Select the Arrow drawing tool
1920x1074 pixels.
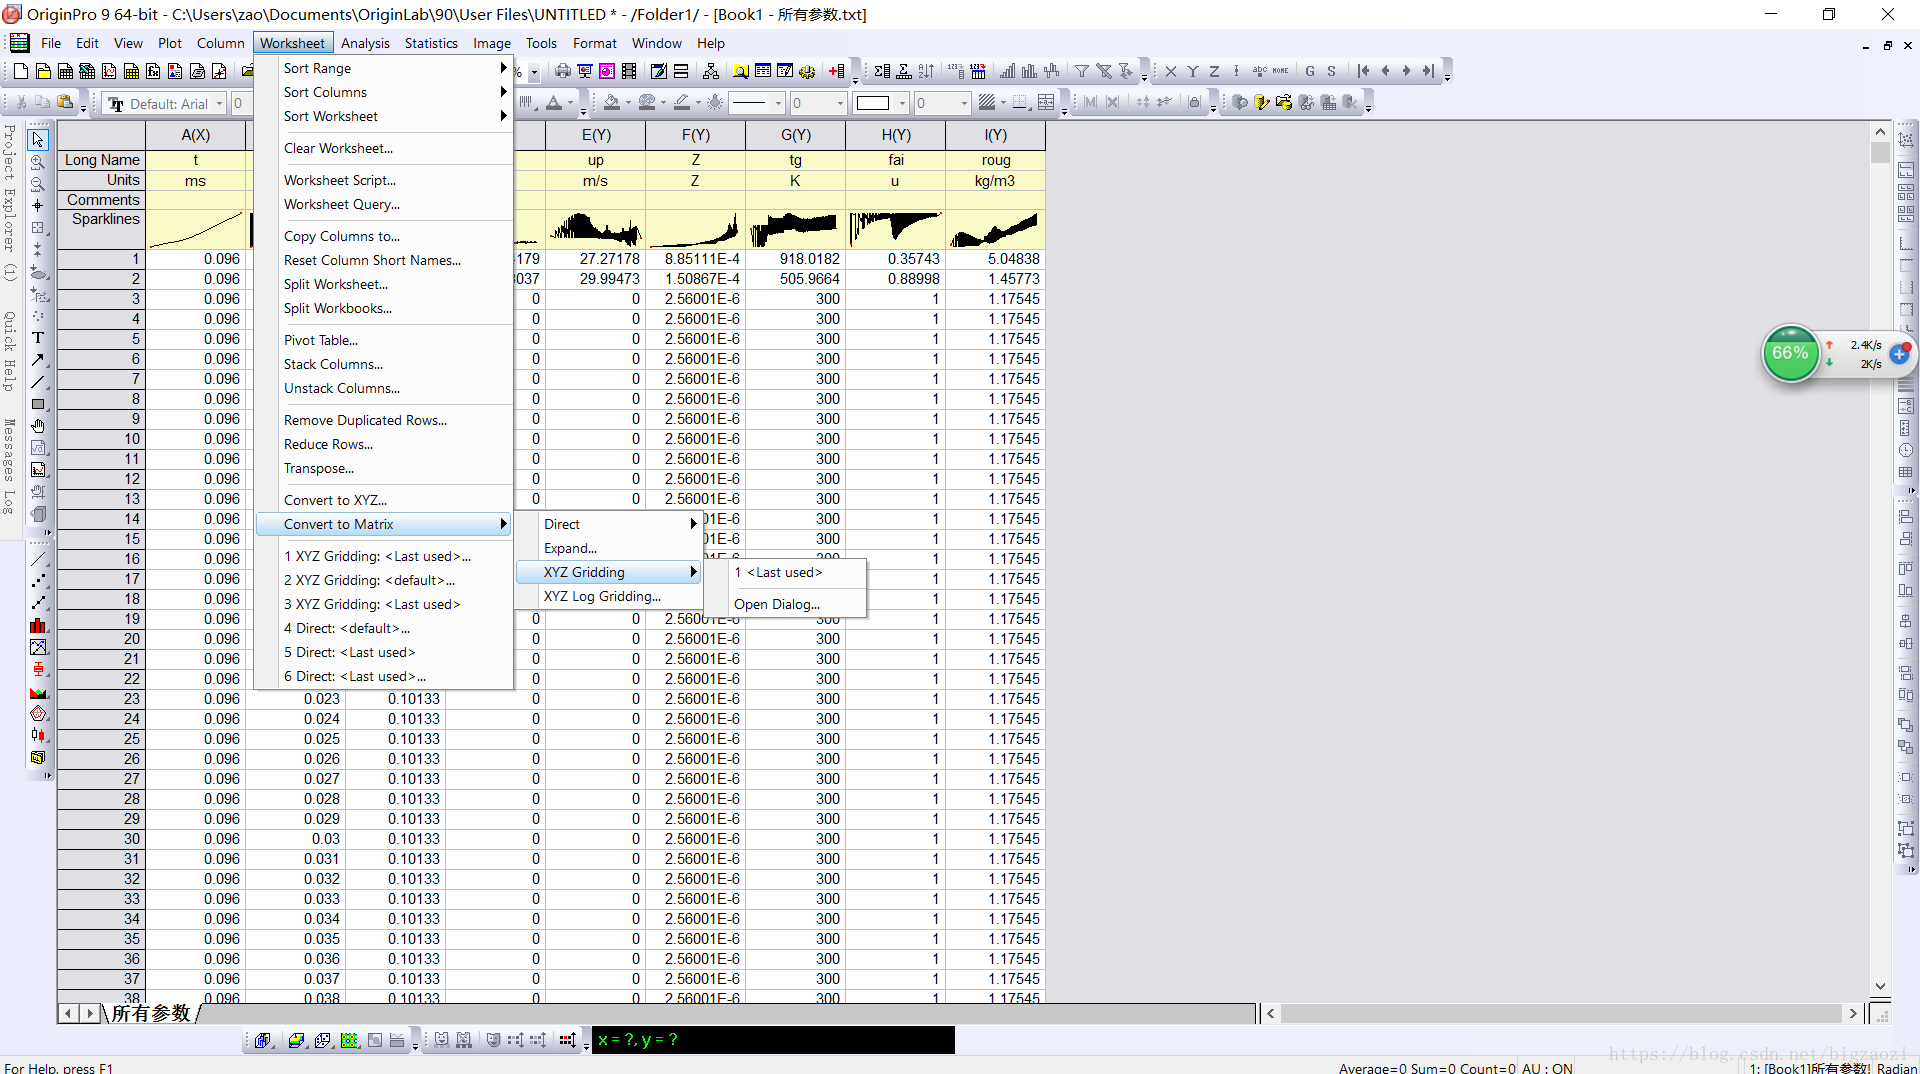[38, 360]
